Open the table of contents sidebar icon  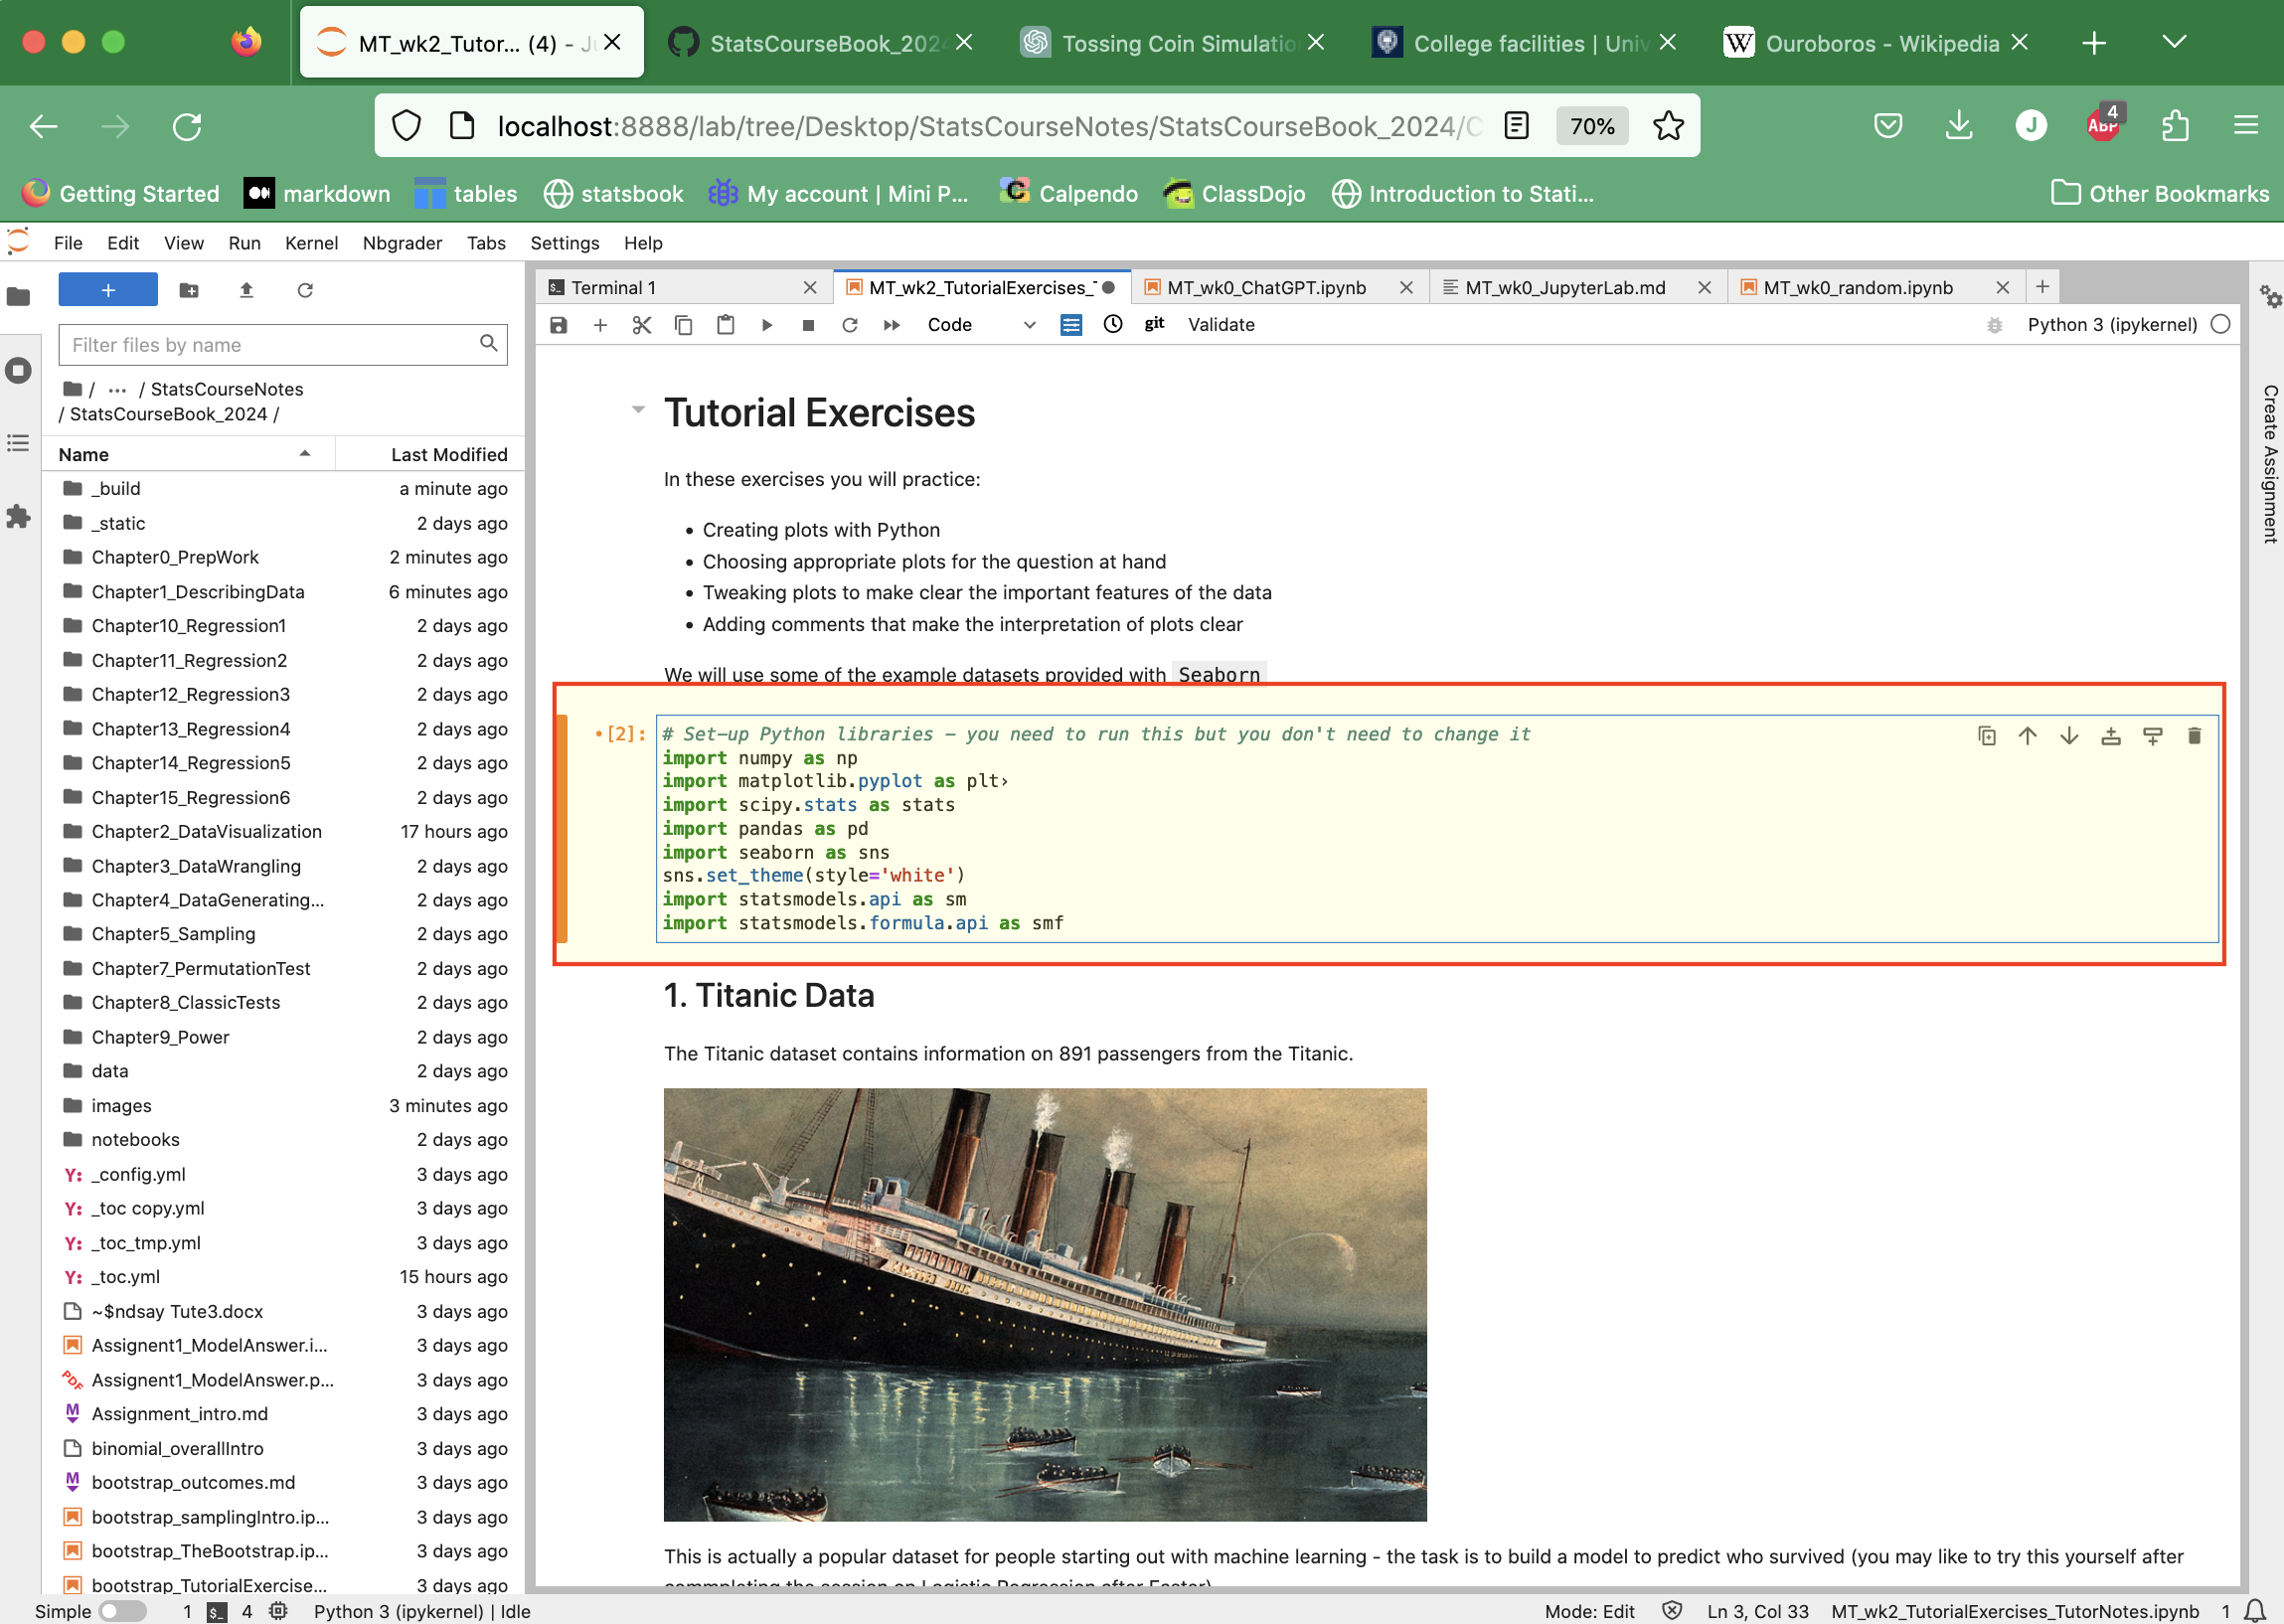[x=18, y=443]
